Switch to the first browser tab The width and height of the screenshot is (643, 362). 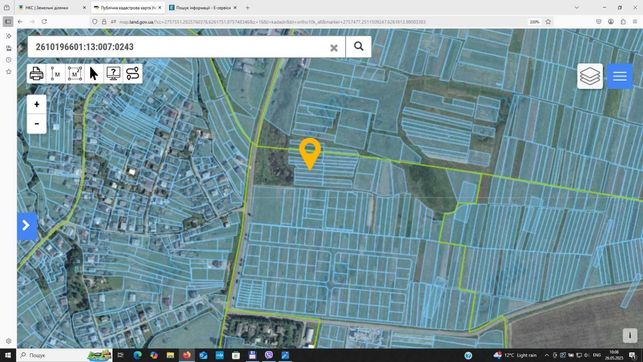(51, 7)
